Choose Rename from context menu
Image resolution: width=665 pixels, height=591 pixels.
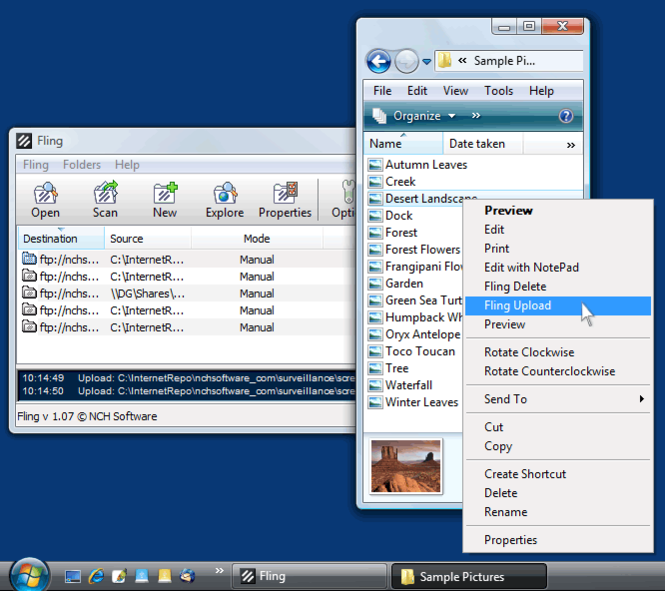point(558,512)
